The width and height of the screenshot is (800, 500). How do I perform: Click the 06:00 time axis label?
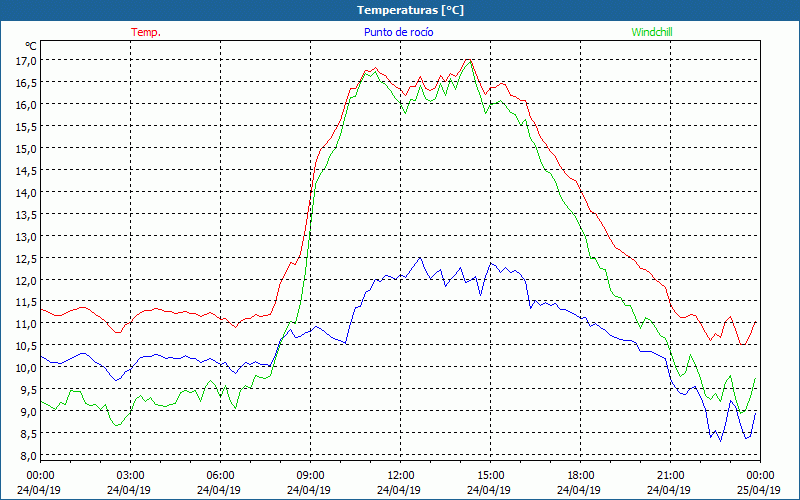pyautogui.click(x=220, y=476)
